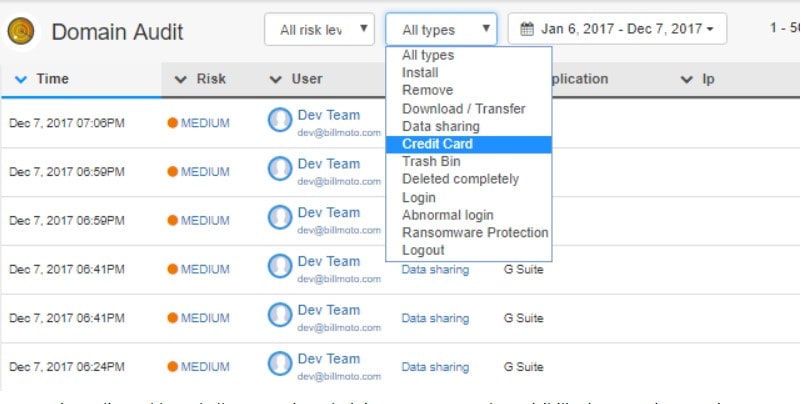
Task: Click orange risk dot in 06:24PM row
Action: 172,366
